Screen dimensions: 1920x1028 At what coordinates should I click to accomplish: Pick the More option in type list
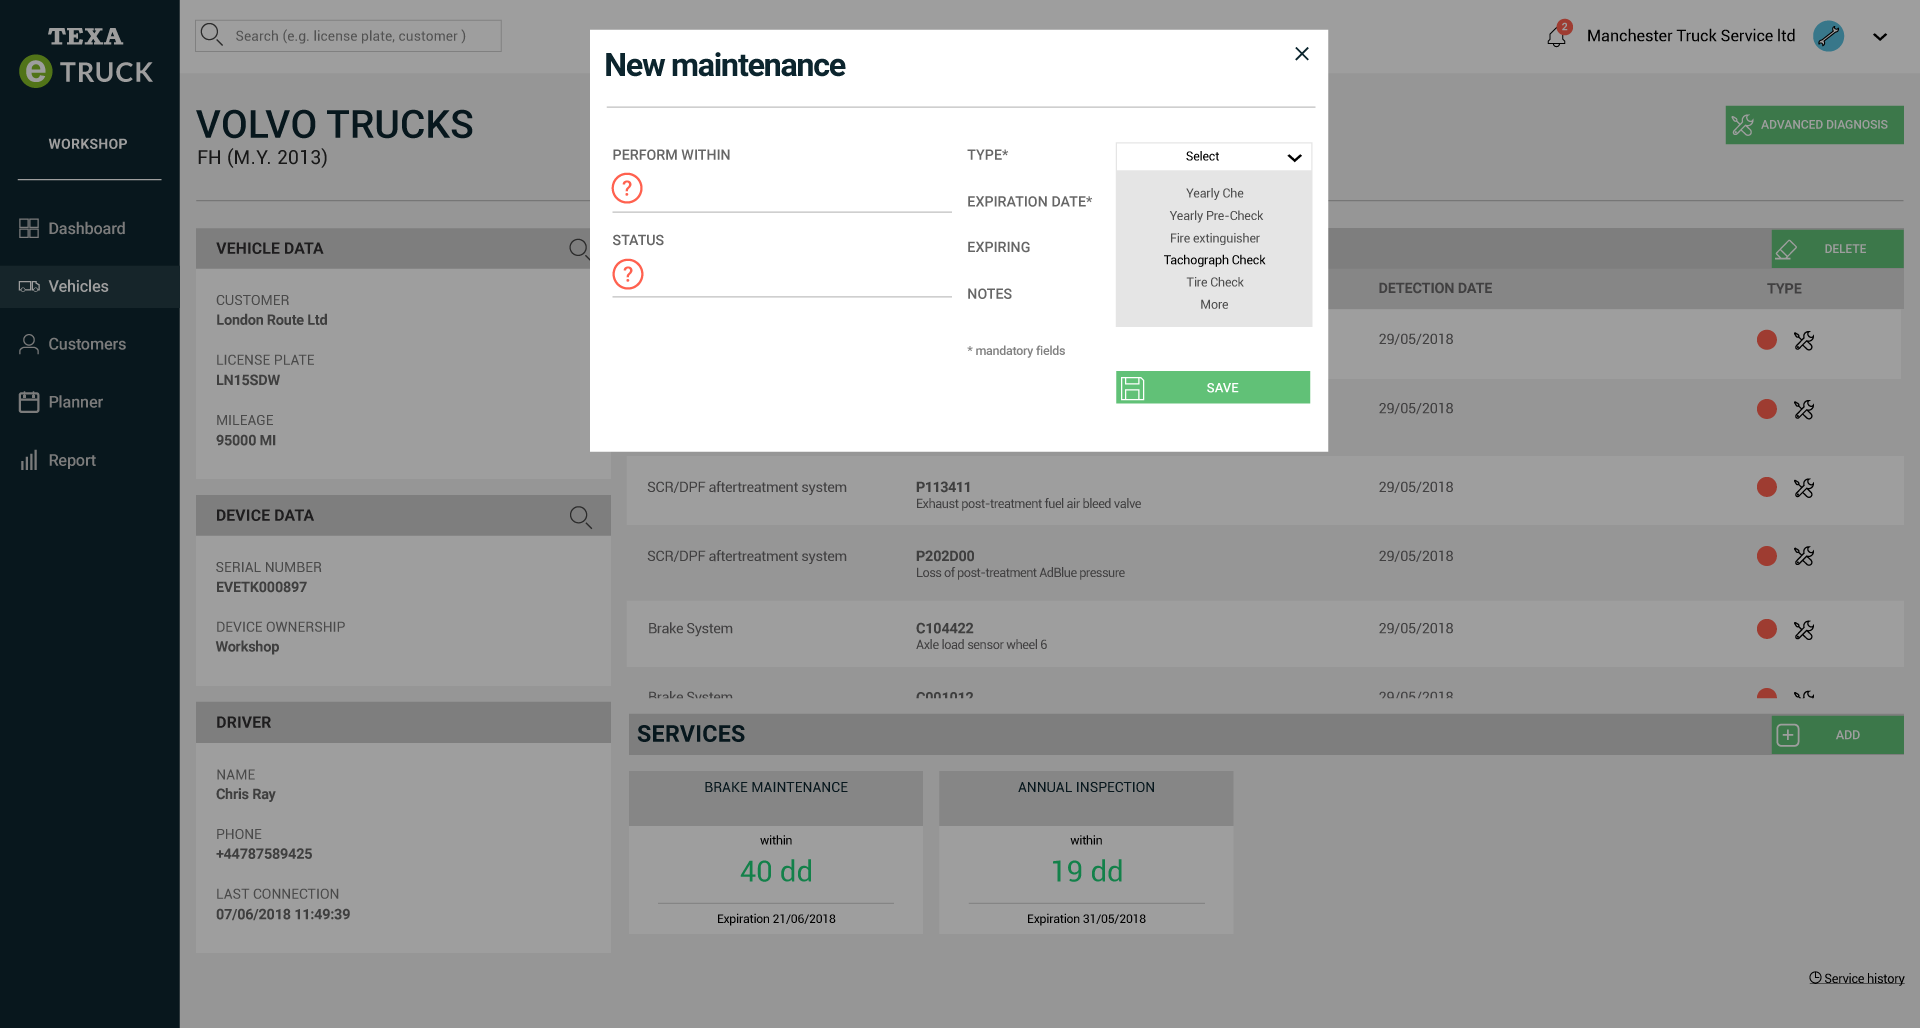tap(1214, 305)
